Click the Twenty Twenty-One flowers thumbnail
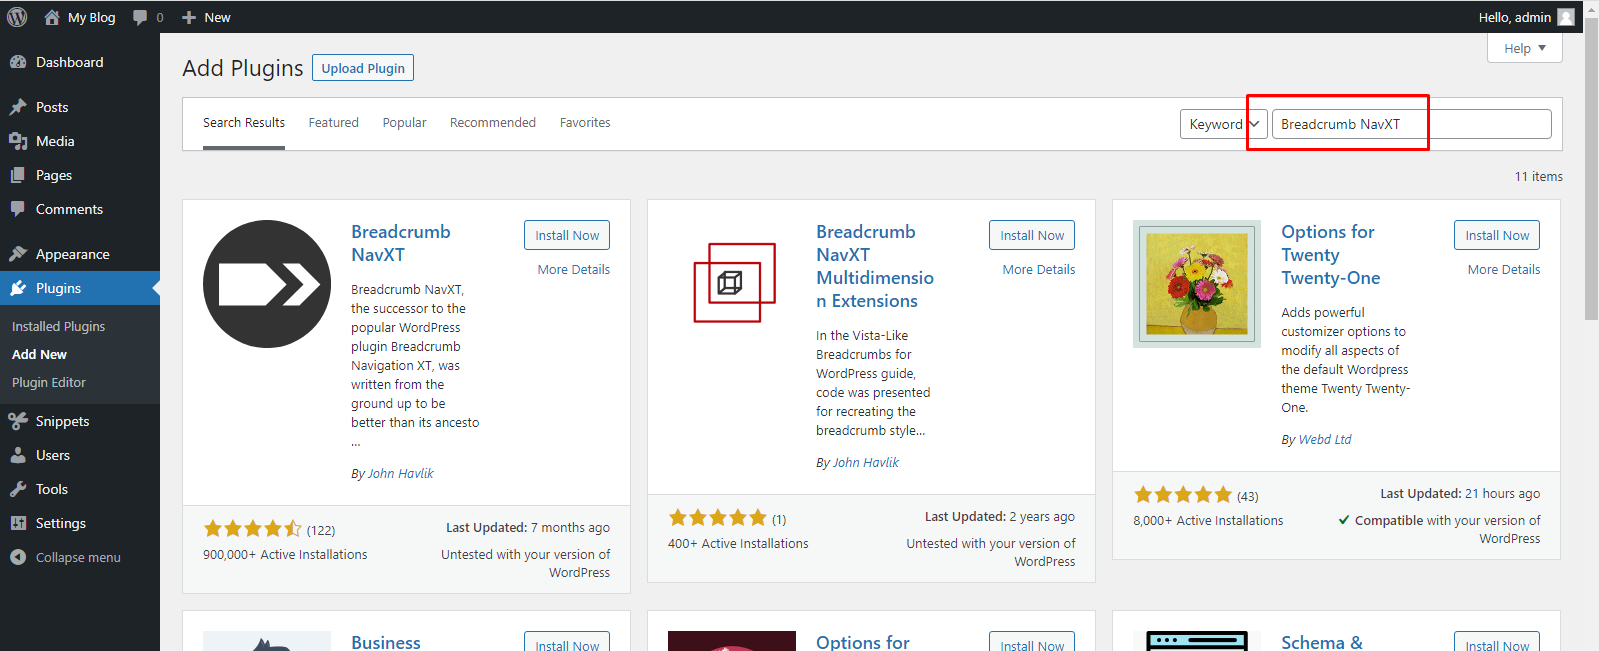The width and height of the screenshot is (1599, 651). [x=1197, y=284]
